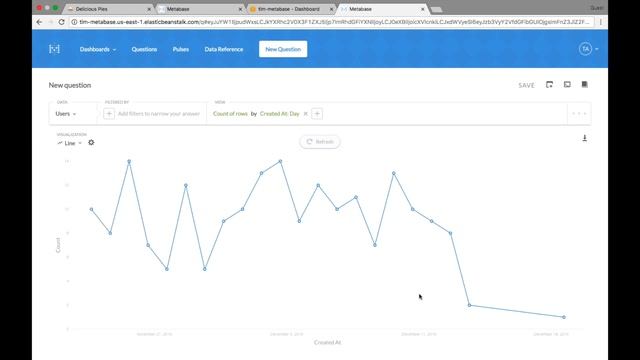Click the SQL/native editor icon
Screen dimensions: 640x360
pos(567,84)
